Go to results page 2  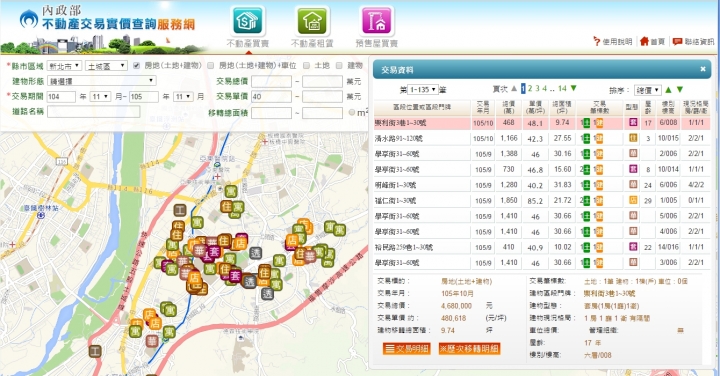(530, 89)
